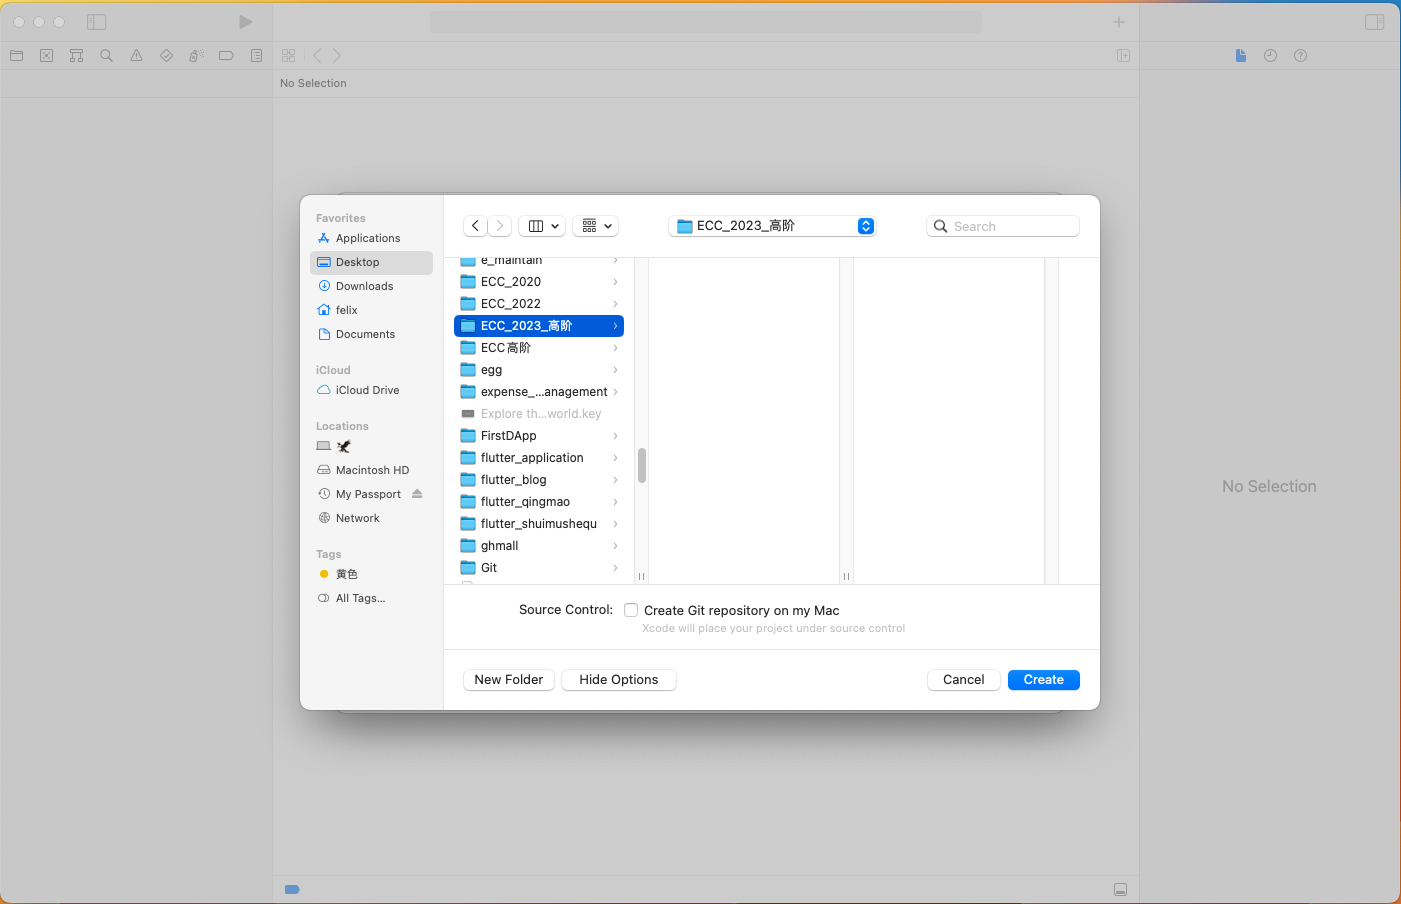Show the File inspector icon
The image size is (1401, 904).
1240,56
